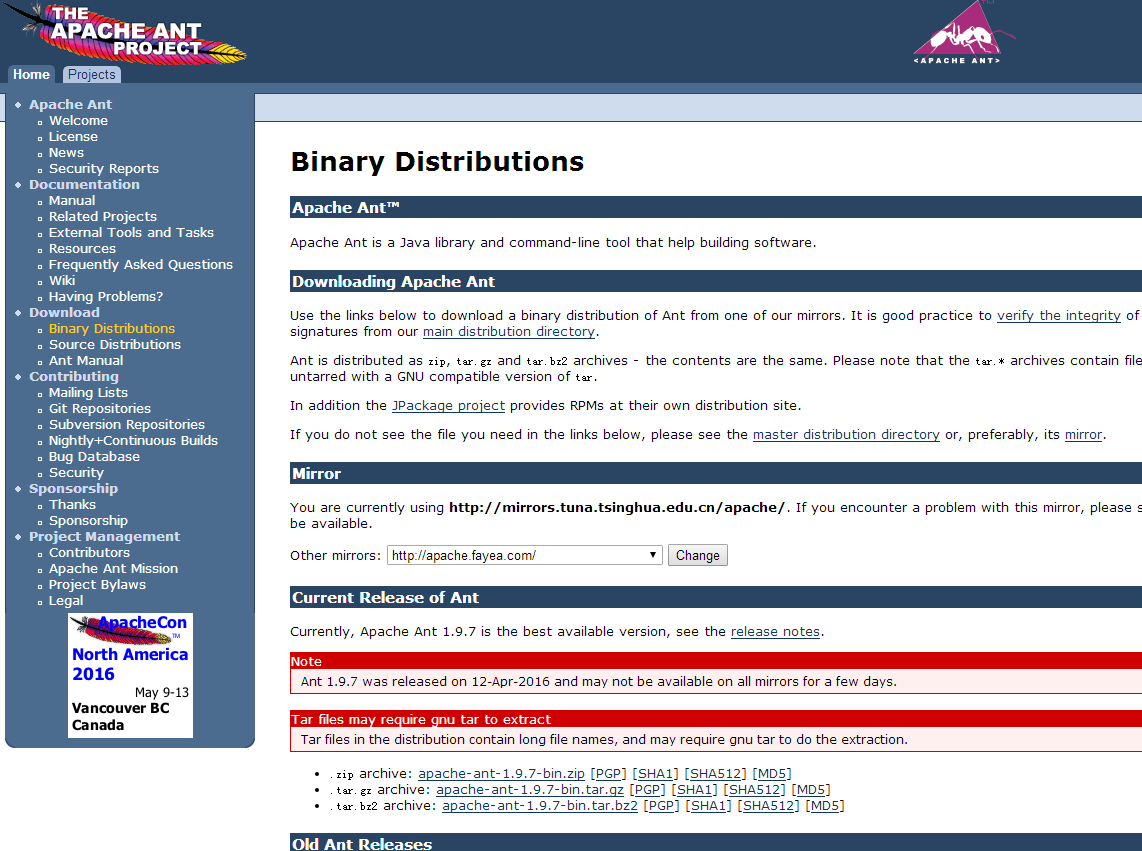Image resolution: width=1142 pixels, height=851 pixels.
Task: Open the Welcome sidebar link
Action: click(x=78, y=120)
